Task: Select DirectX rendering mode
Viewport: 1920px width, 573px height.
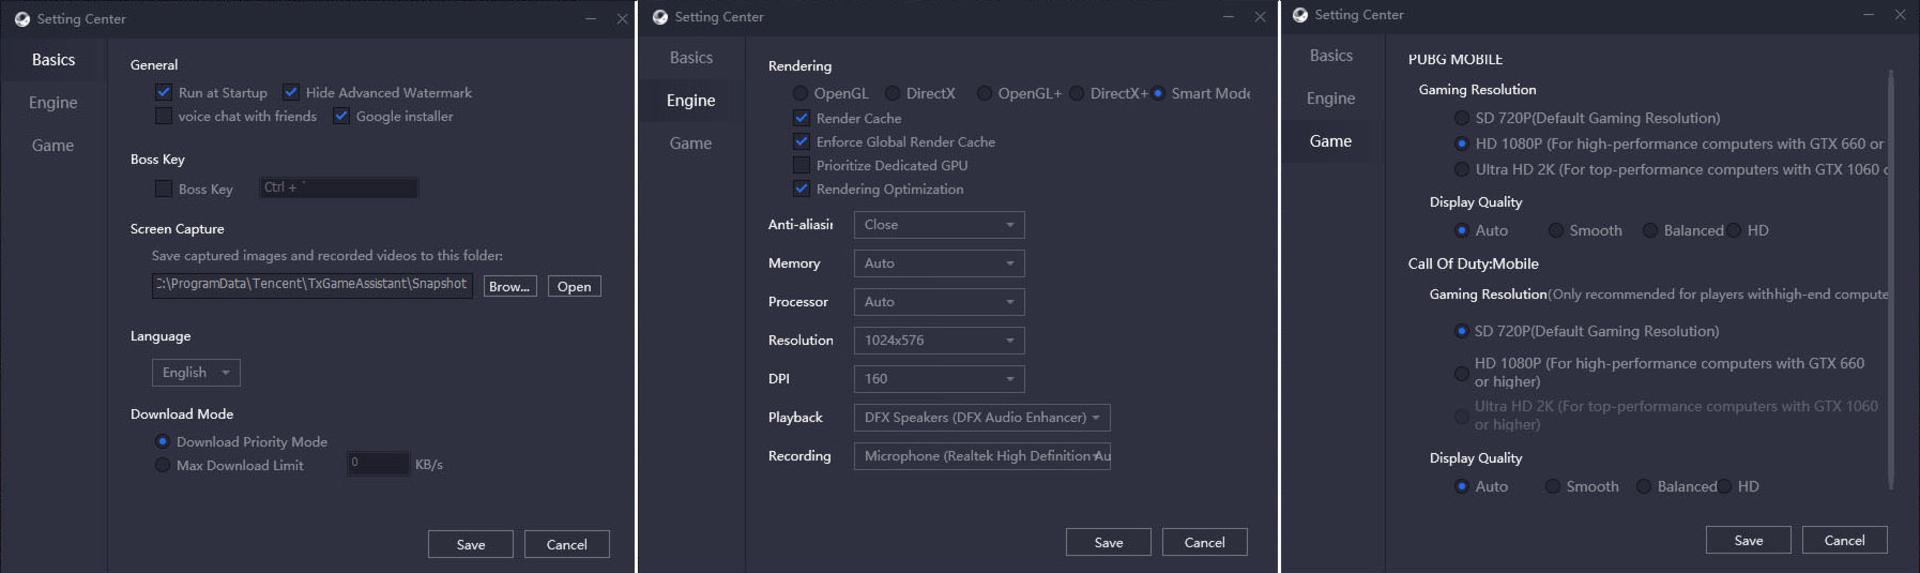Action: coord(892,93)
